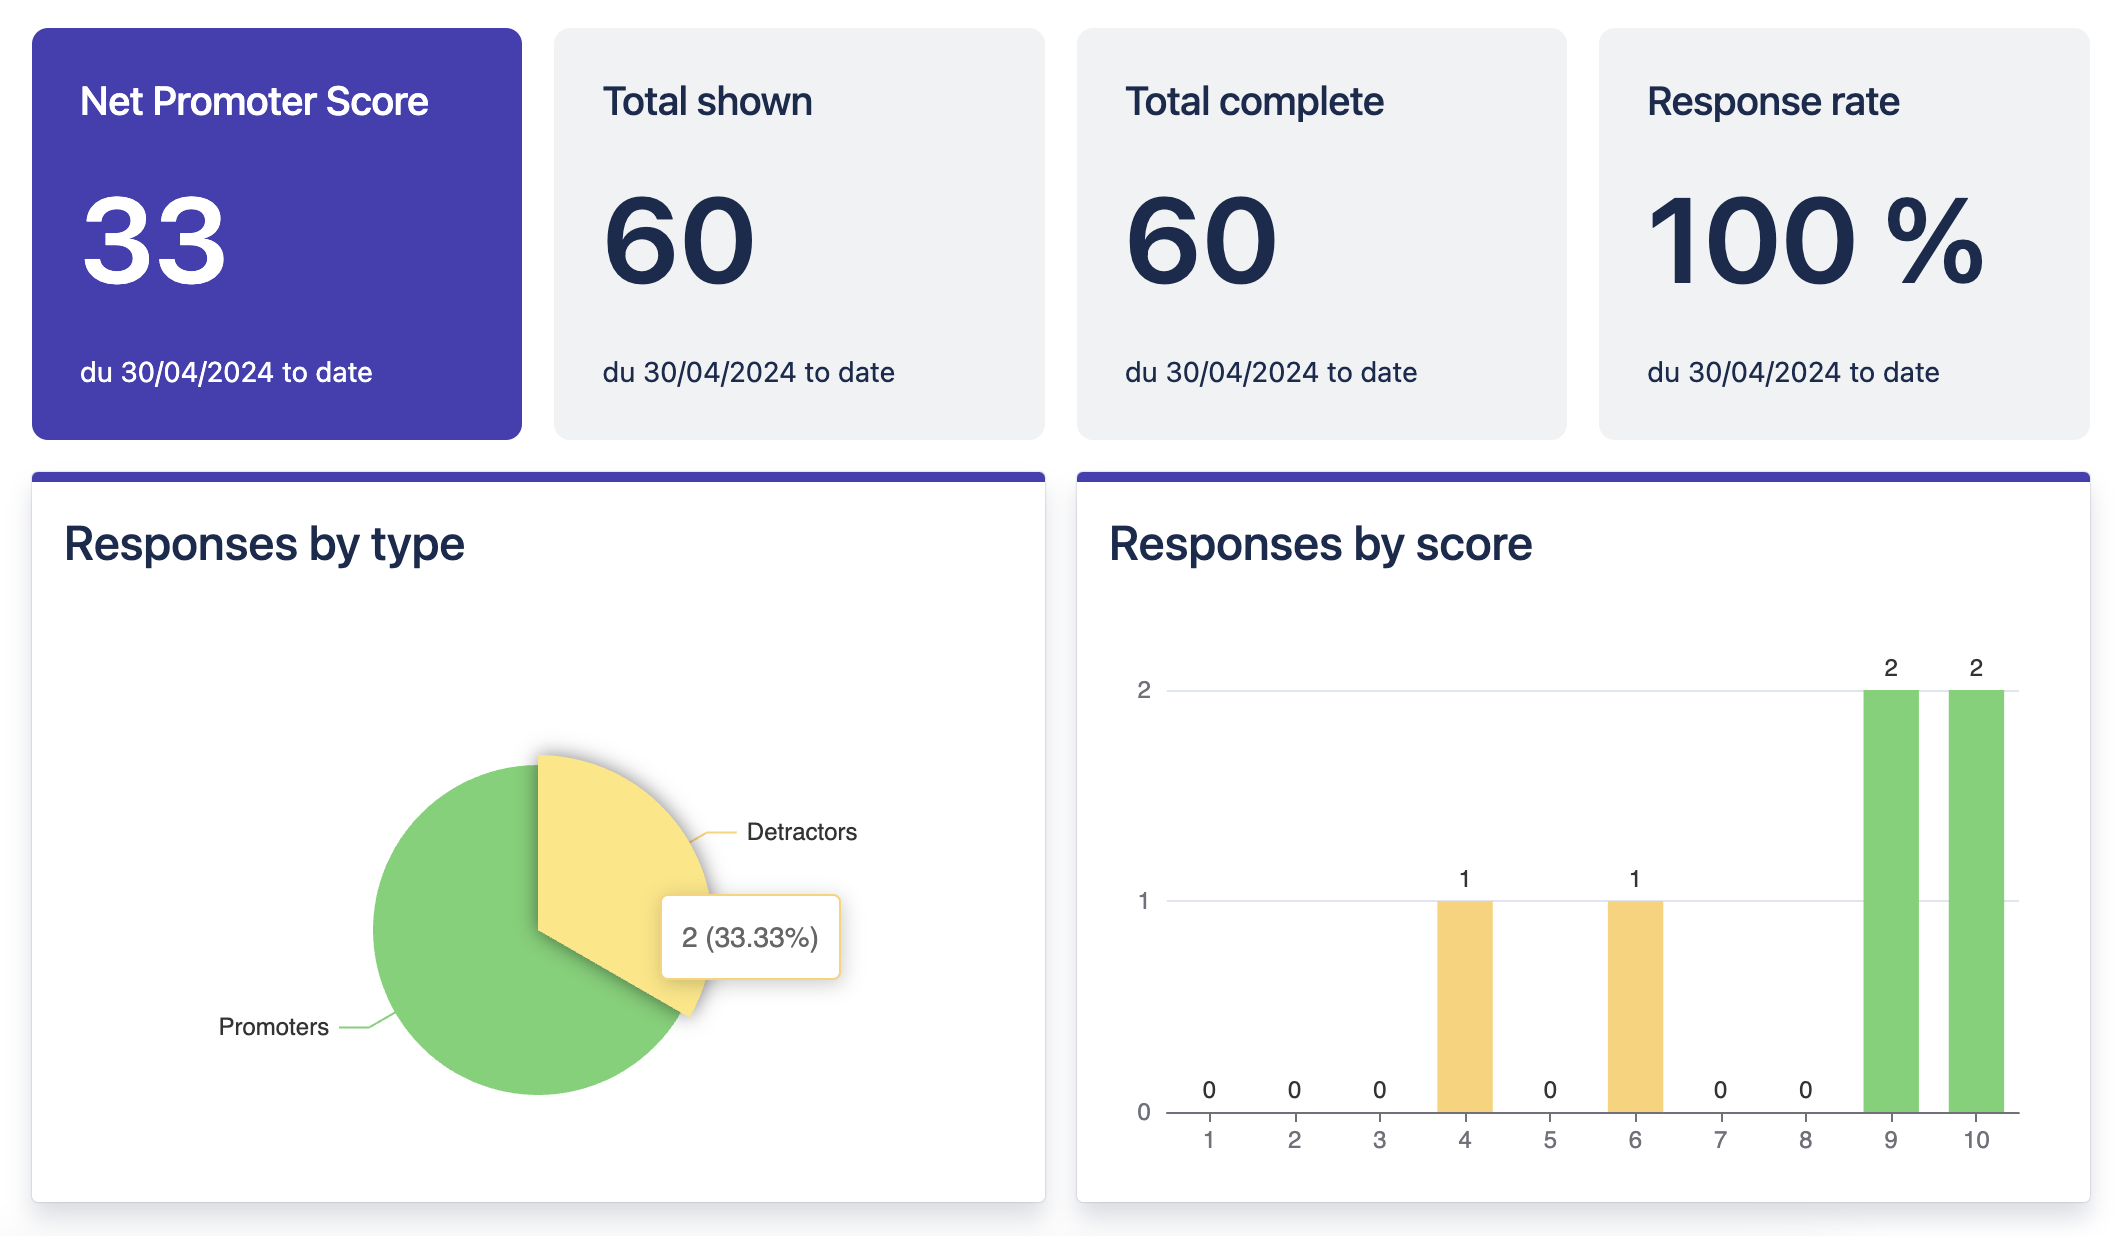Screen dimensions: 2122x1236
Task: Click the Total complete card
Action: pos(1320,233)
